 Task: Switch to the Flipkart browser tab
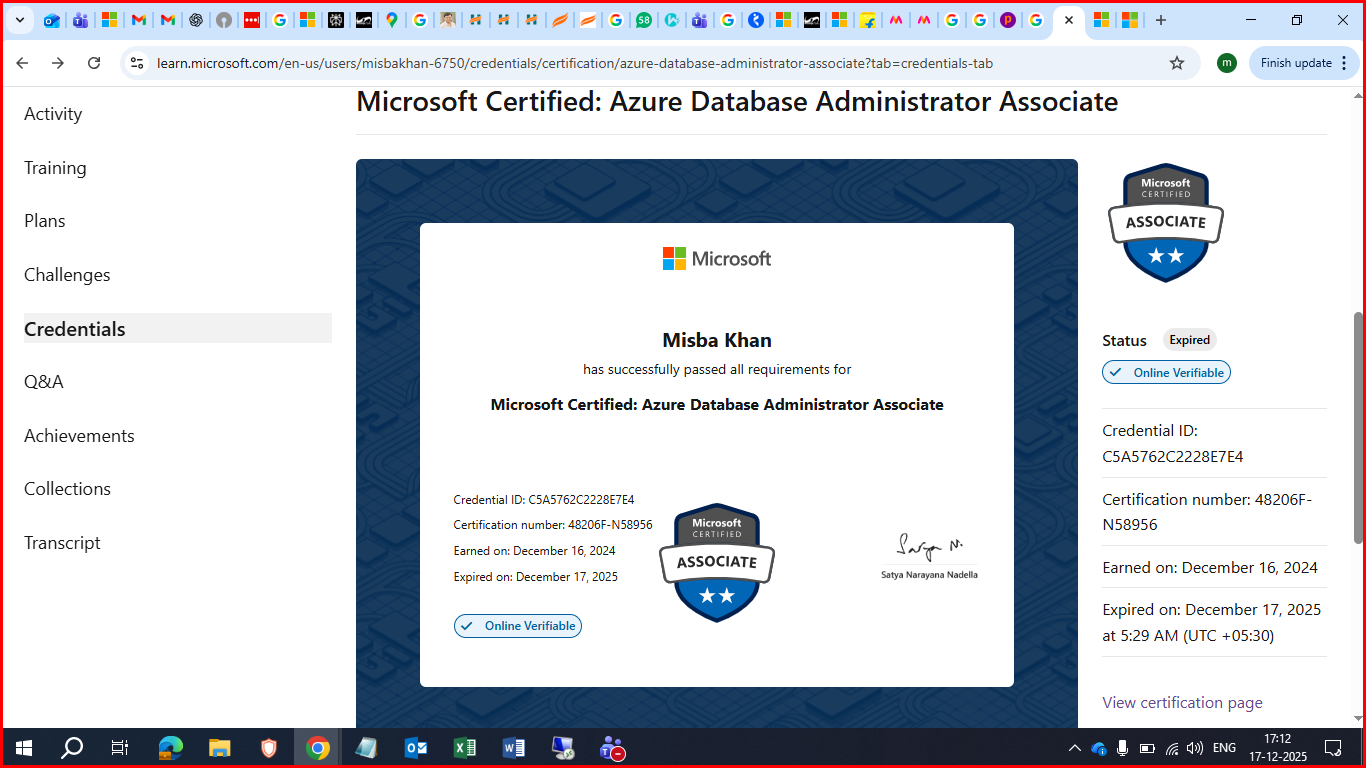click(x=868, y=20)
